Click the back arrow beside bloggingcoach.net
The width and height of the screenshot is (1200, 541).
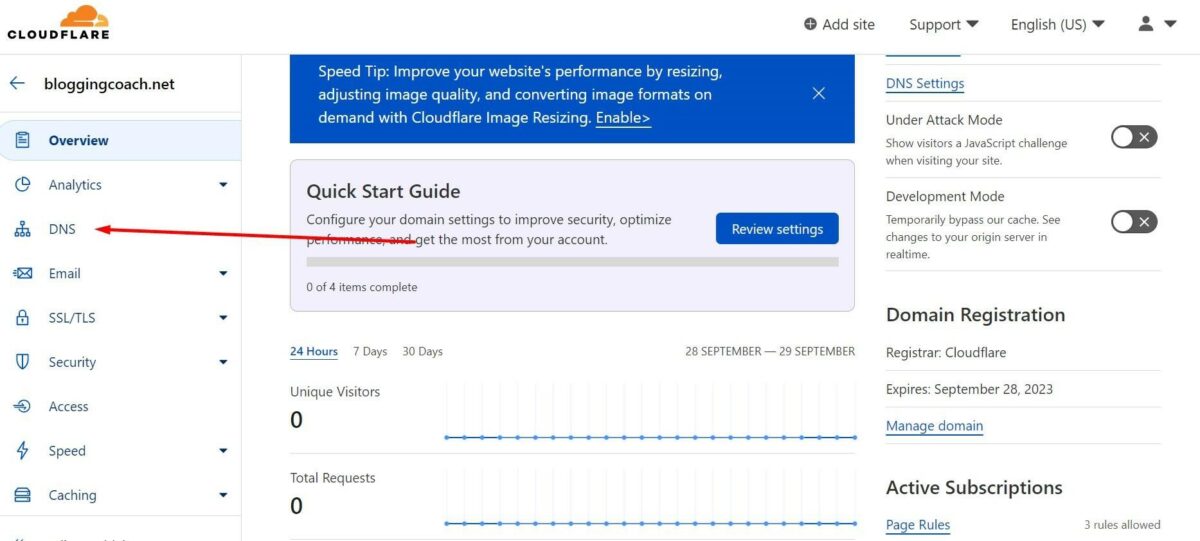point(17,84)
